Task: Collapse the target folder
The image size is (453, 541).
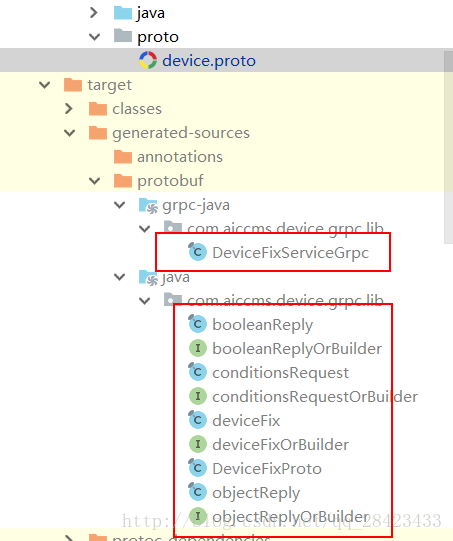Action: pyautogui.click(x=45, y=85)
